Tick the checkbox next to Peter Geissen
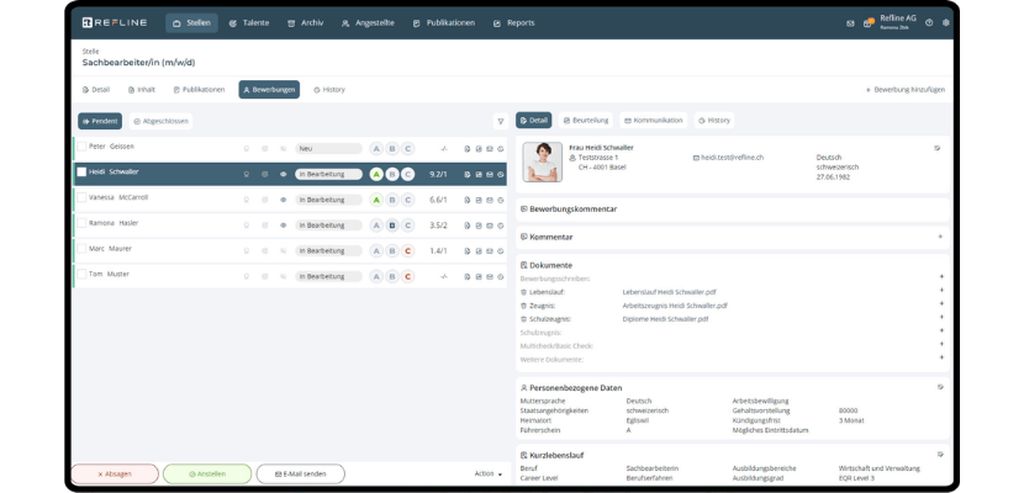The image size is (1024, 493). tap(82, 147)
